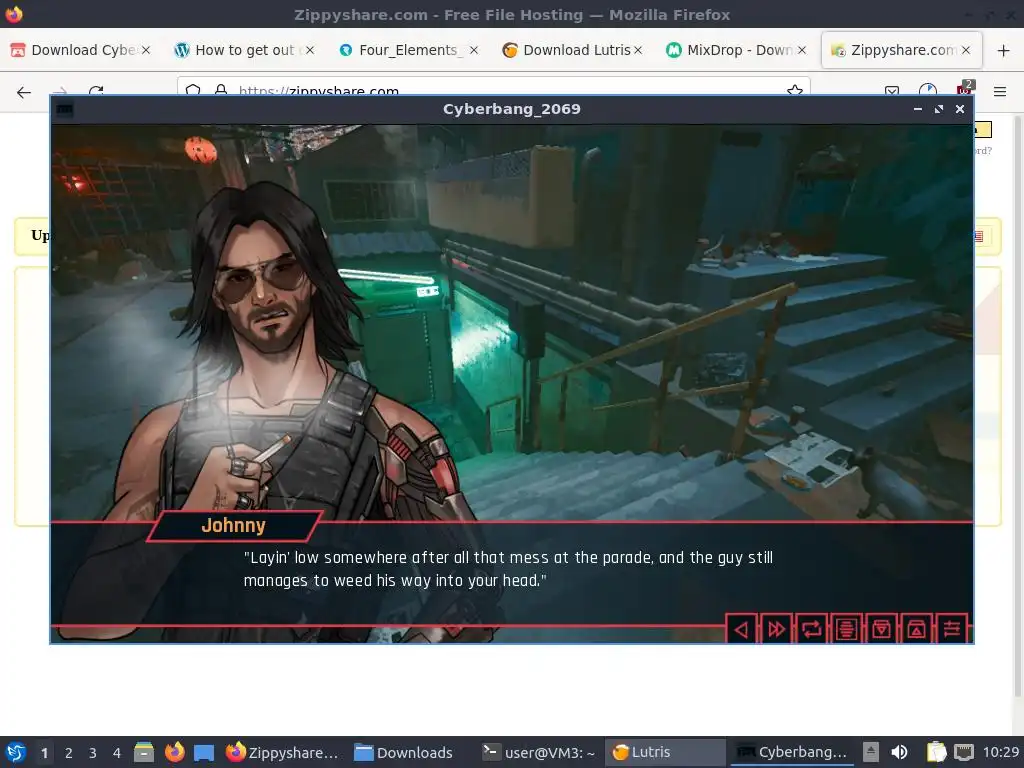Switch to workspace 4
Viewport: 1024px width, 768px height.
pos(117,753)
